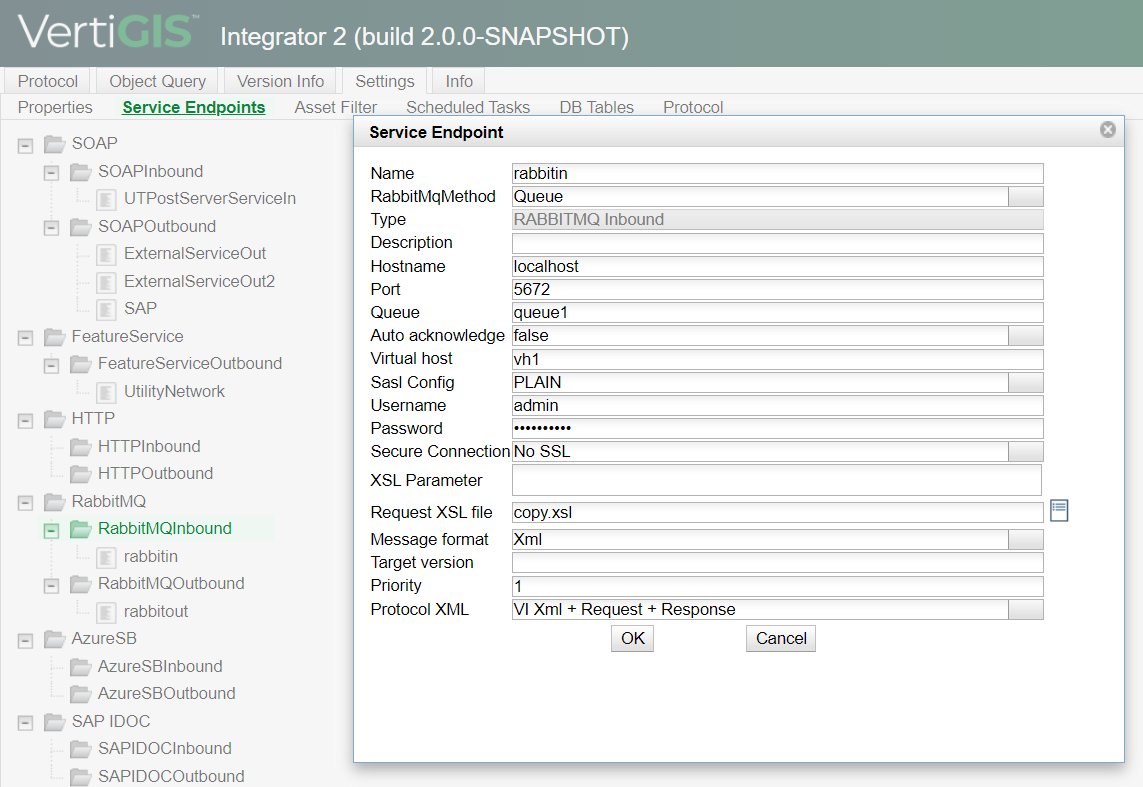Screen dimensions: 1143x787
Task: Collapse the FeatureService tree node
Action: point(26,338)
